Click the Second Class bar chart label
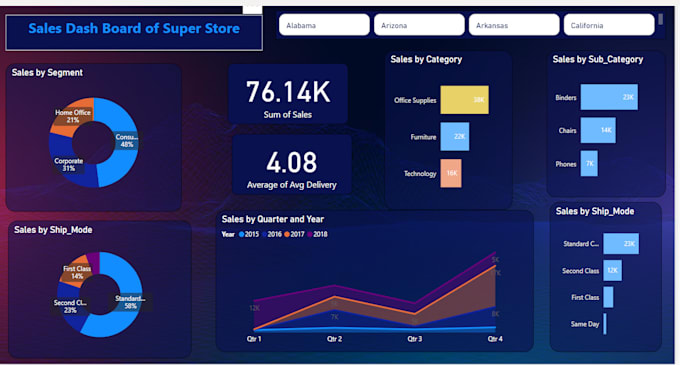Screen dimensions: 680x365 (580, 271)
